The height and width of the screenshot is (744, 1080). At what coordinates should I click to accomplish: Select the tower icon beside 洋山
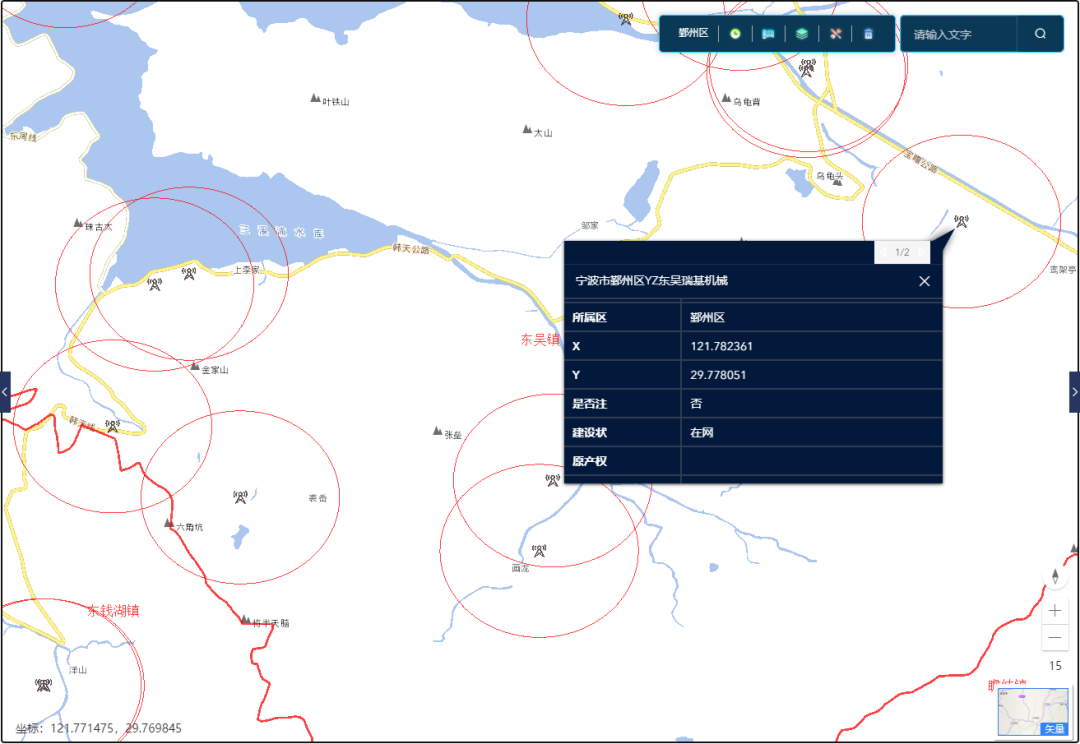coord(43,685)
